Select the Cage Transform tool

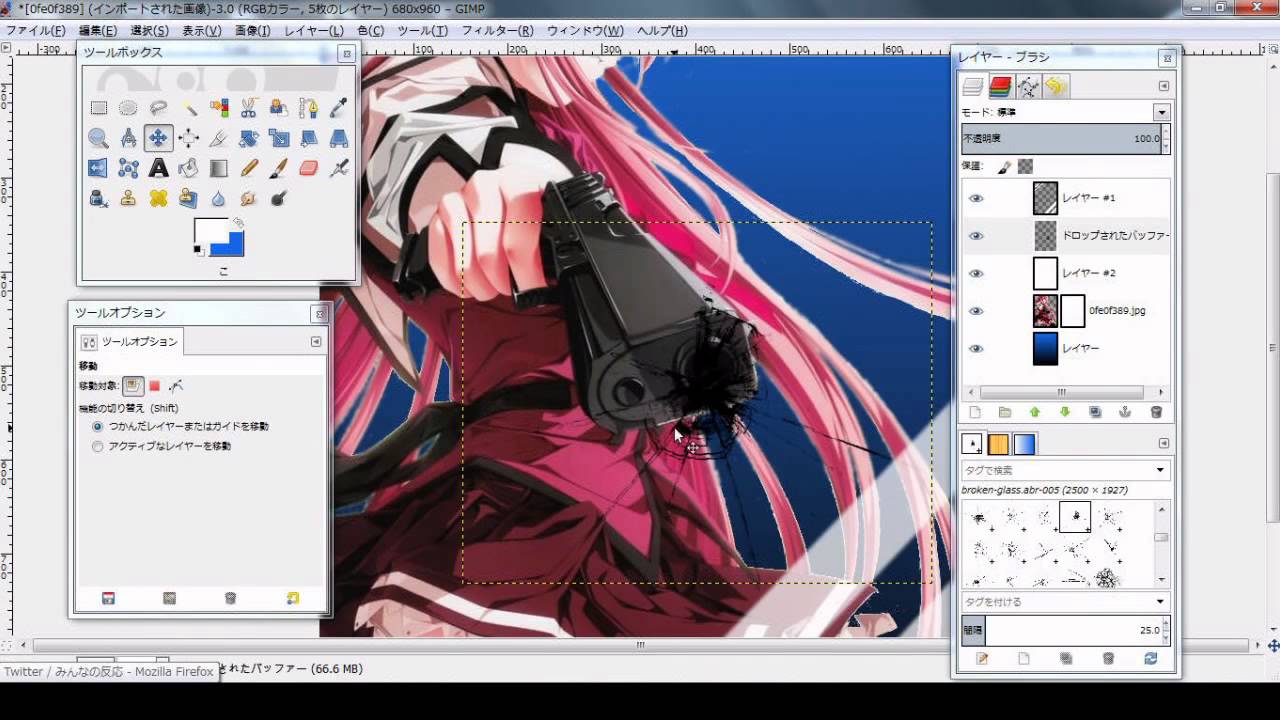(128, 168)
